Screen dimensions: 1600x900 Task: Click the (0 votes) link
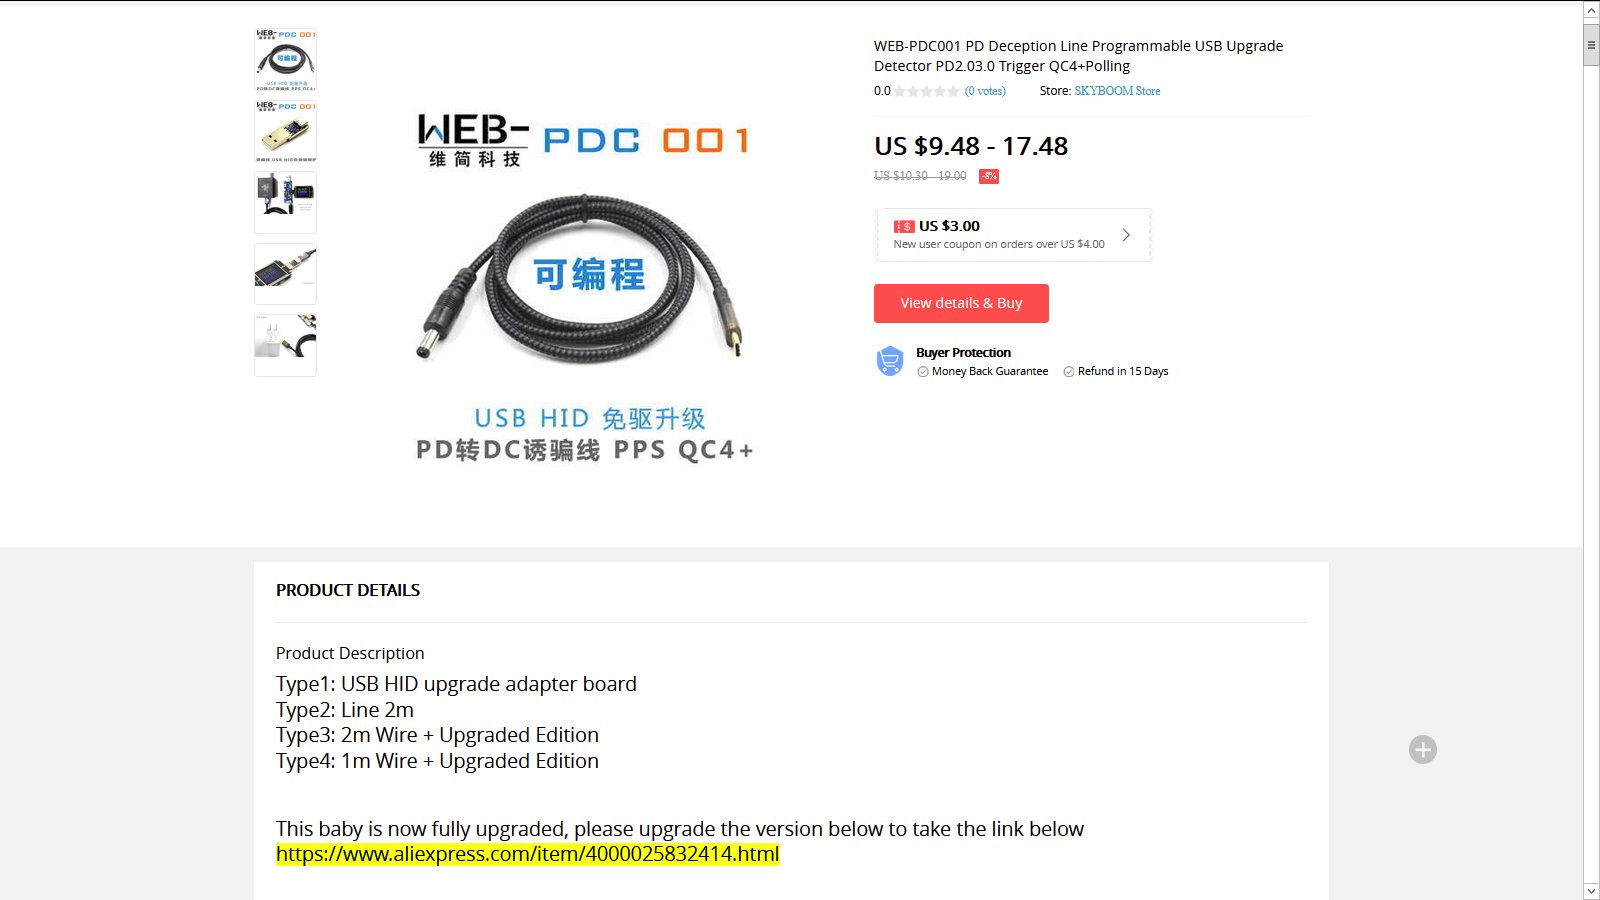point(985,91)
